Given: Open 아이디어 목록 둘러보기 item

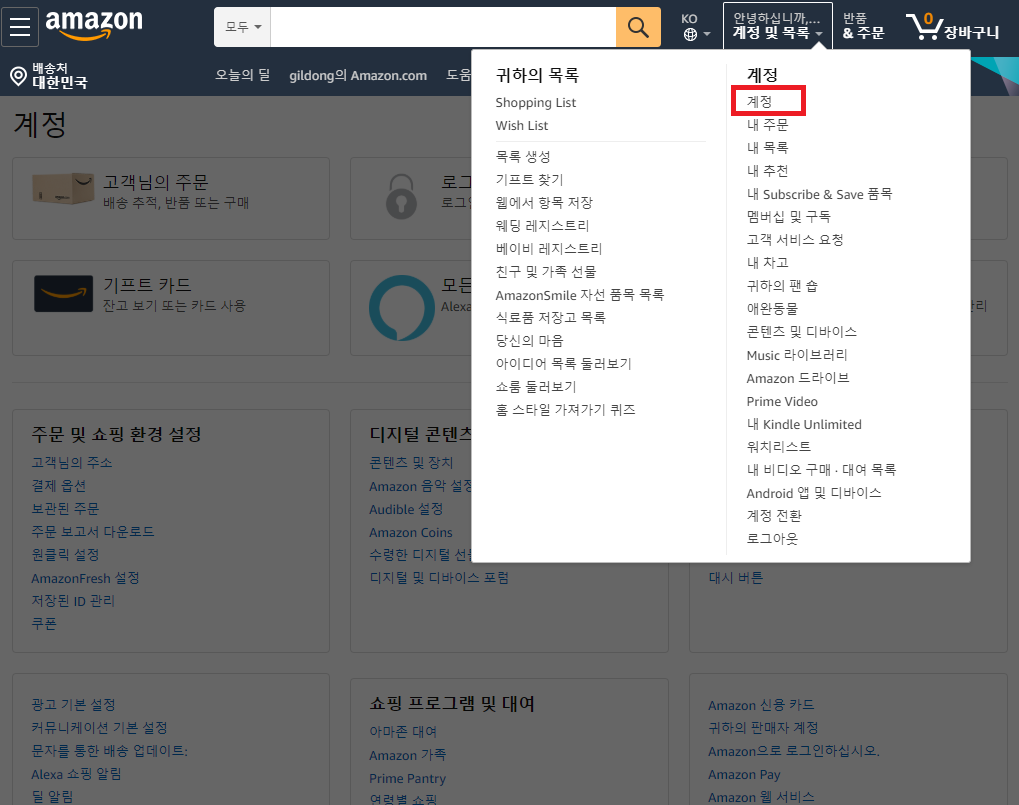Looking at the screenshot, I should click(x=563, y=364).
